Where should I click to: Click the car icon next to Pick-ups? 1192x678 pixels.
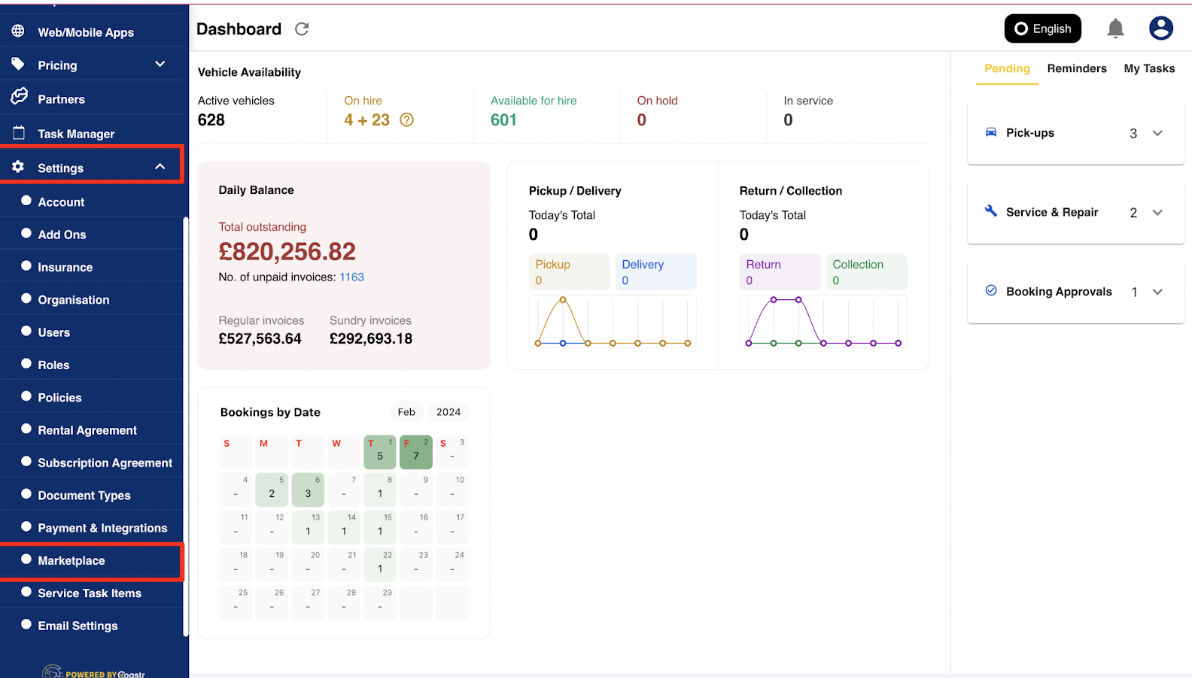point(990,131)
